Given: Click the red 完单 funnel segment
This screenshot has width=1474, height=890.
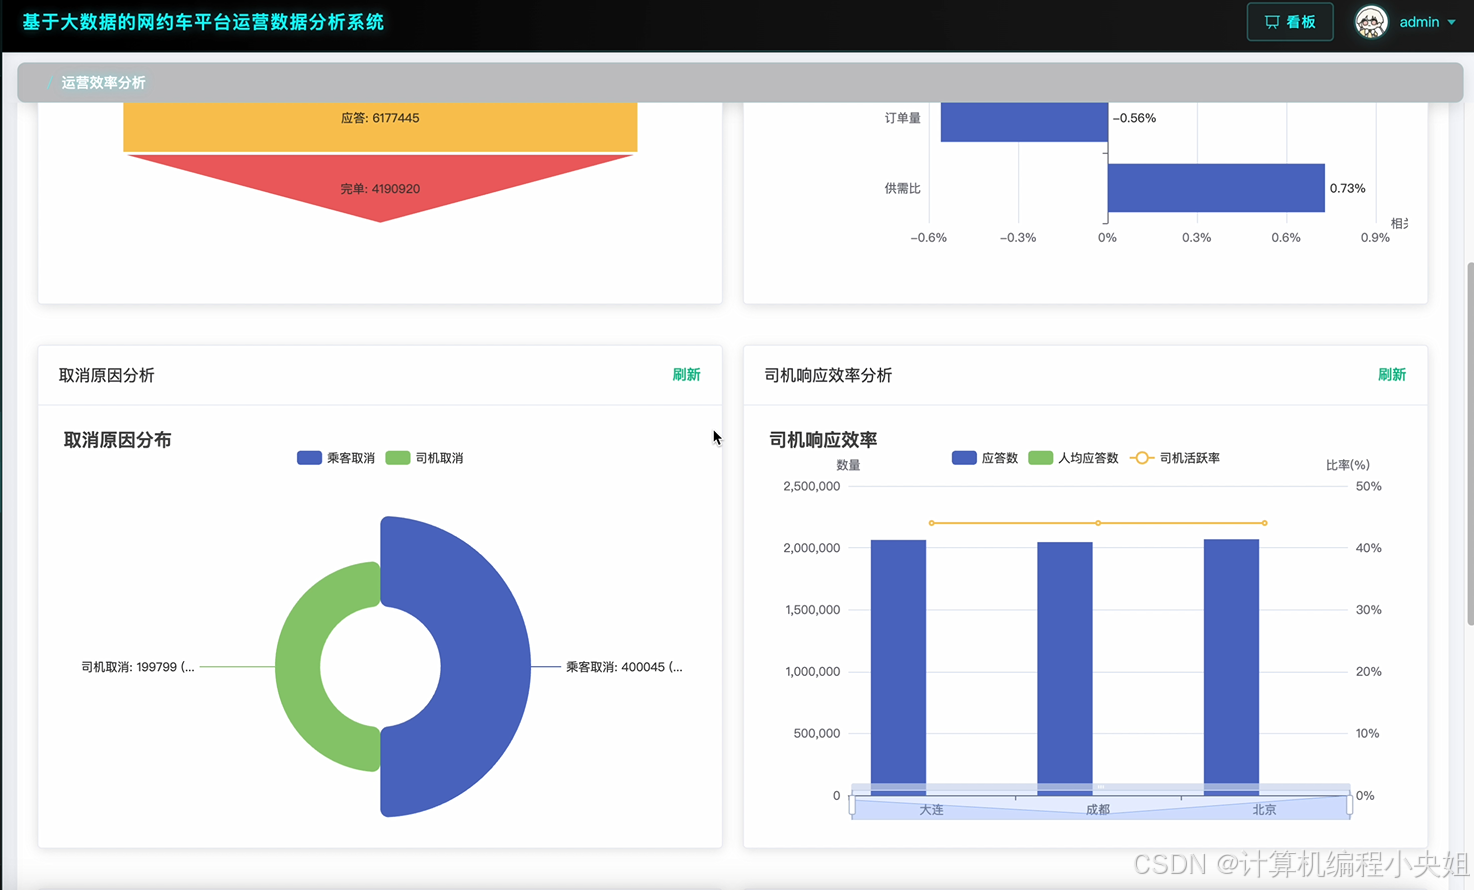Looking at the screenshot, I should point(380,187).
